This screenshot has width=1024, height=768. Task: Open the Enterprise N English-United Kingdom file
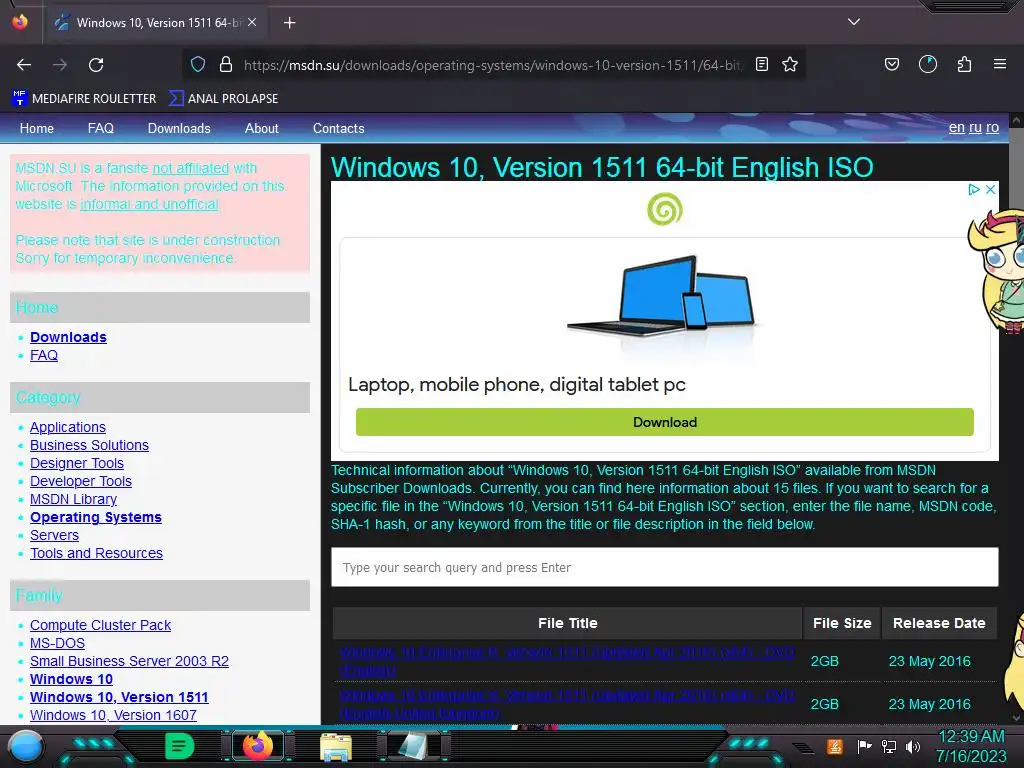click(x=566, y=704)
